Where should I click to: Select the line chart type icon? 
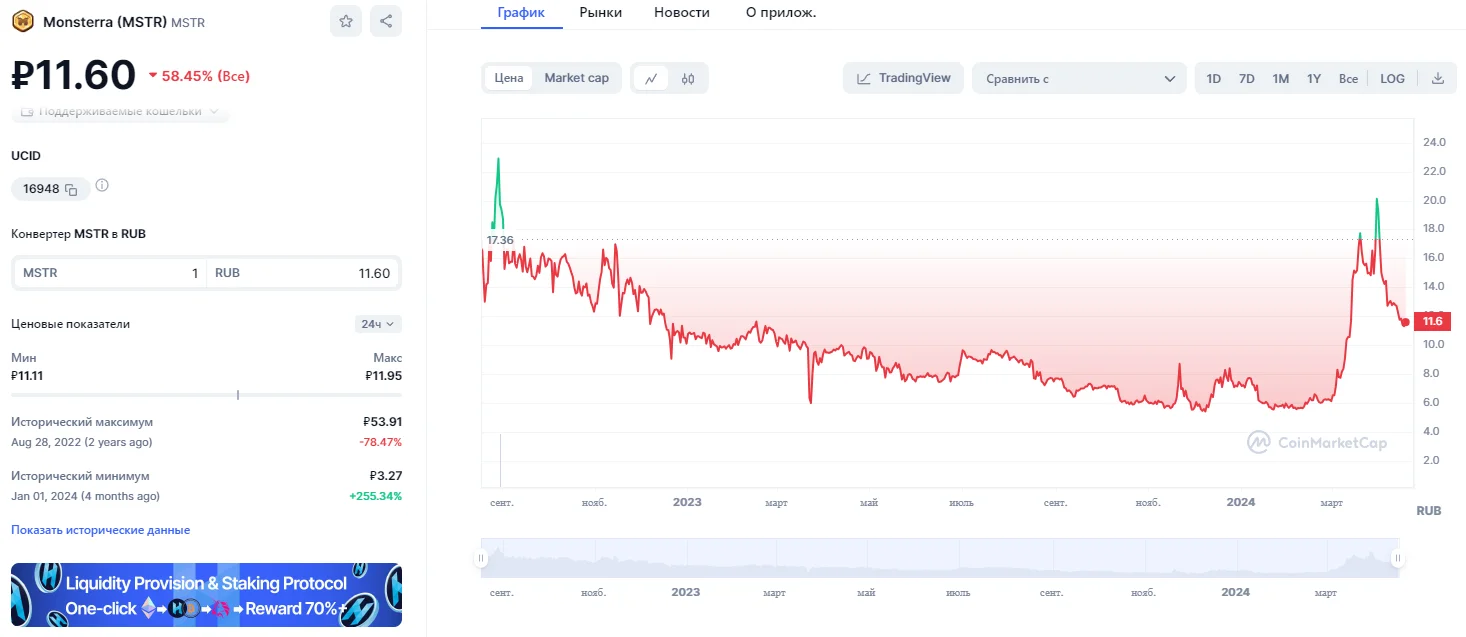tap(651, 78)
